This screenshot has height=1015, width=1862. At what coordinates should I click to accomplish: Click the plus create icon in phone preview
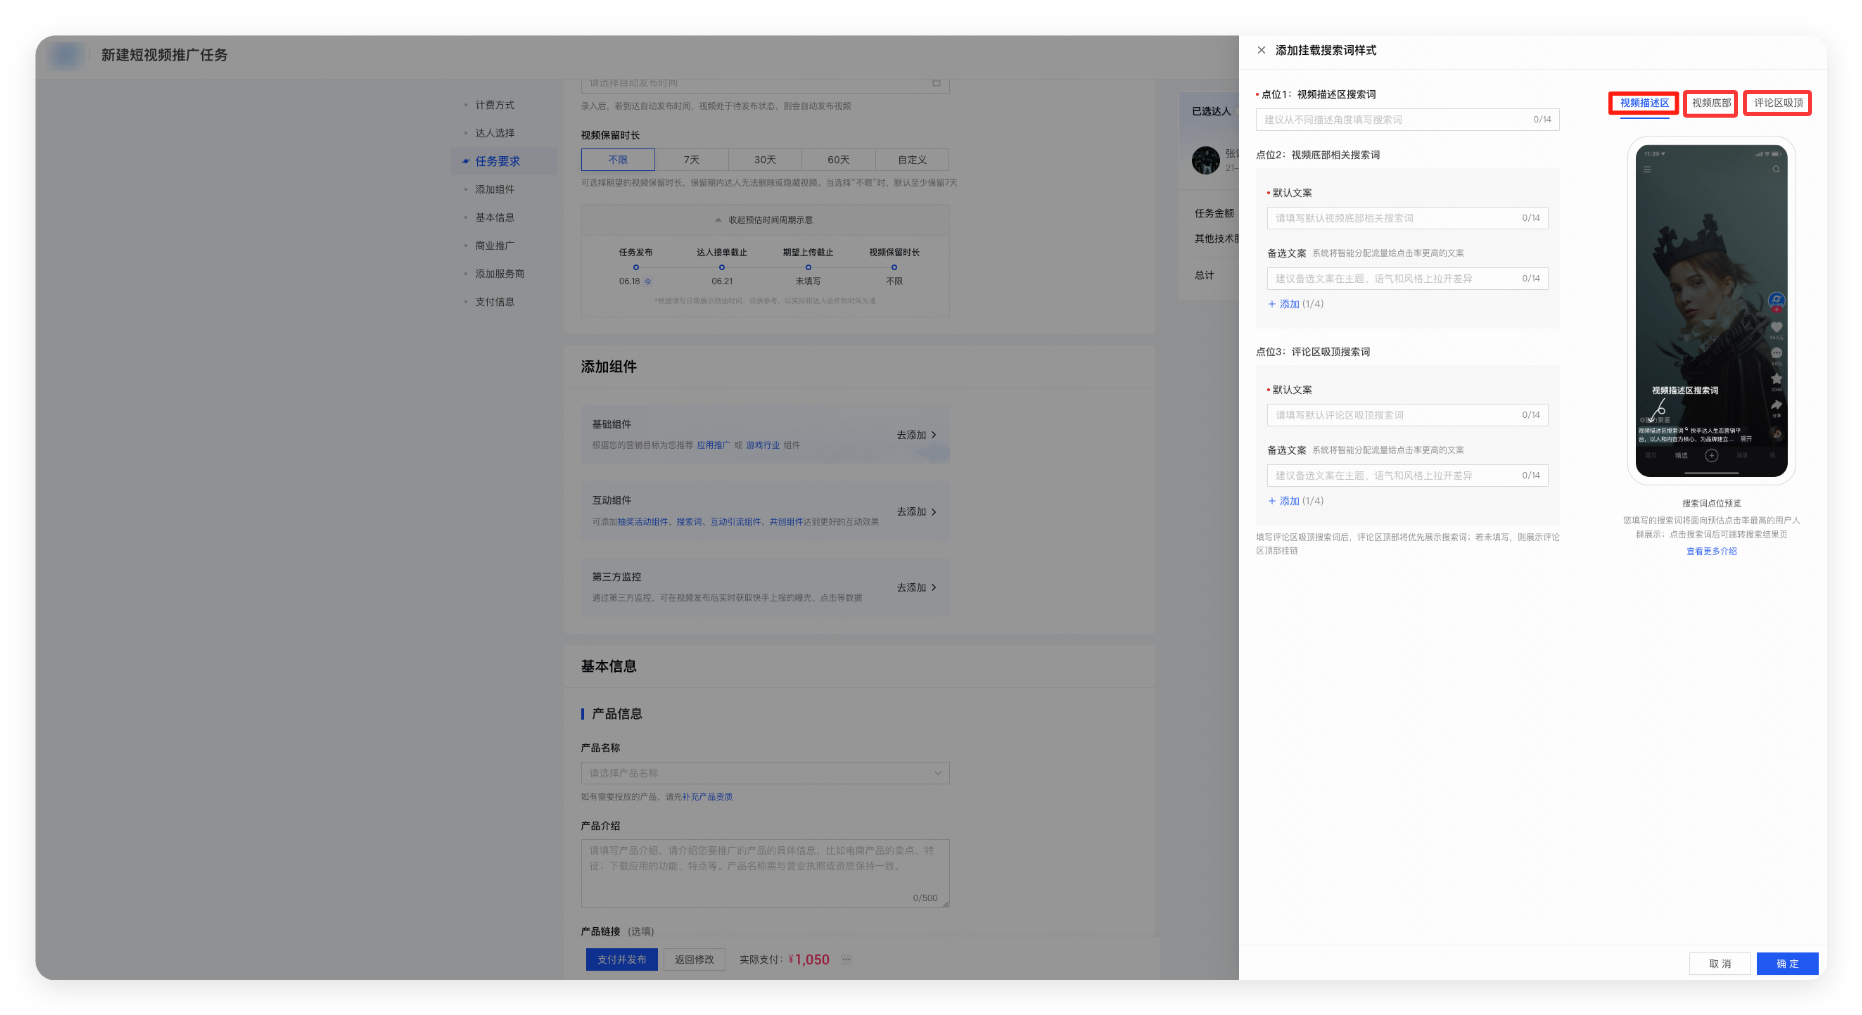coord(1711,456)
